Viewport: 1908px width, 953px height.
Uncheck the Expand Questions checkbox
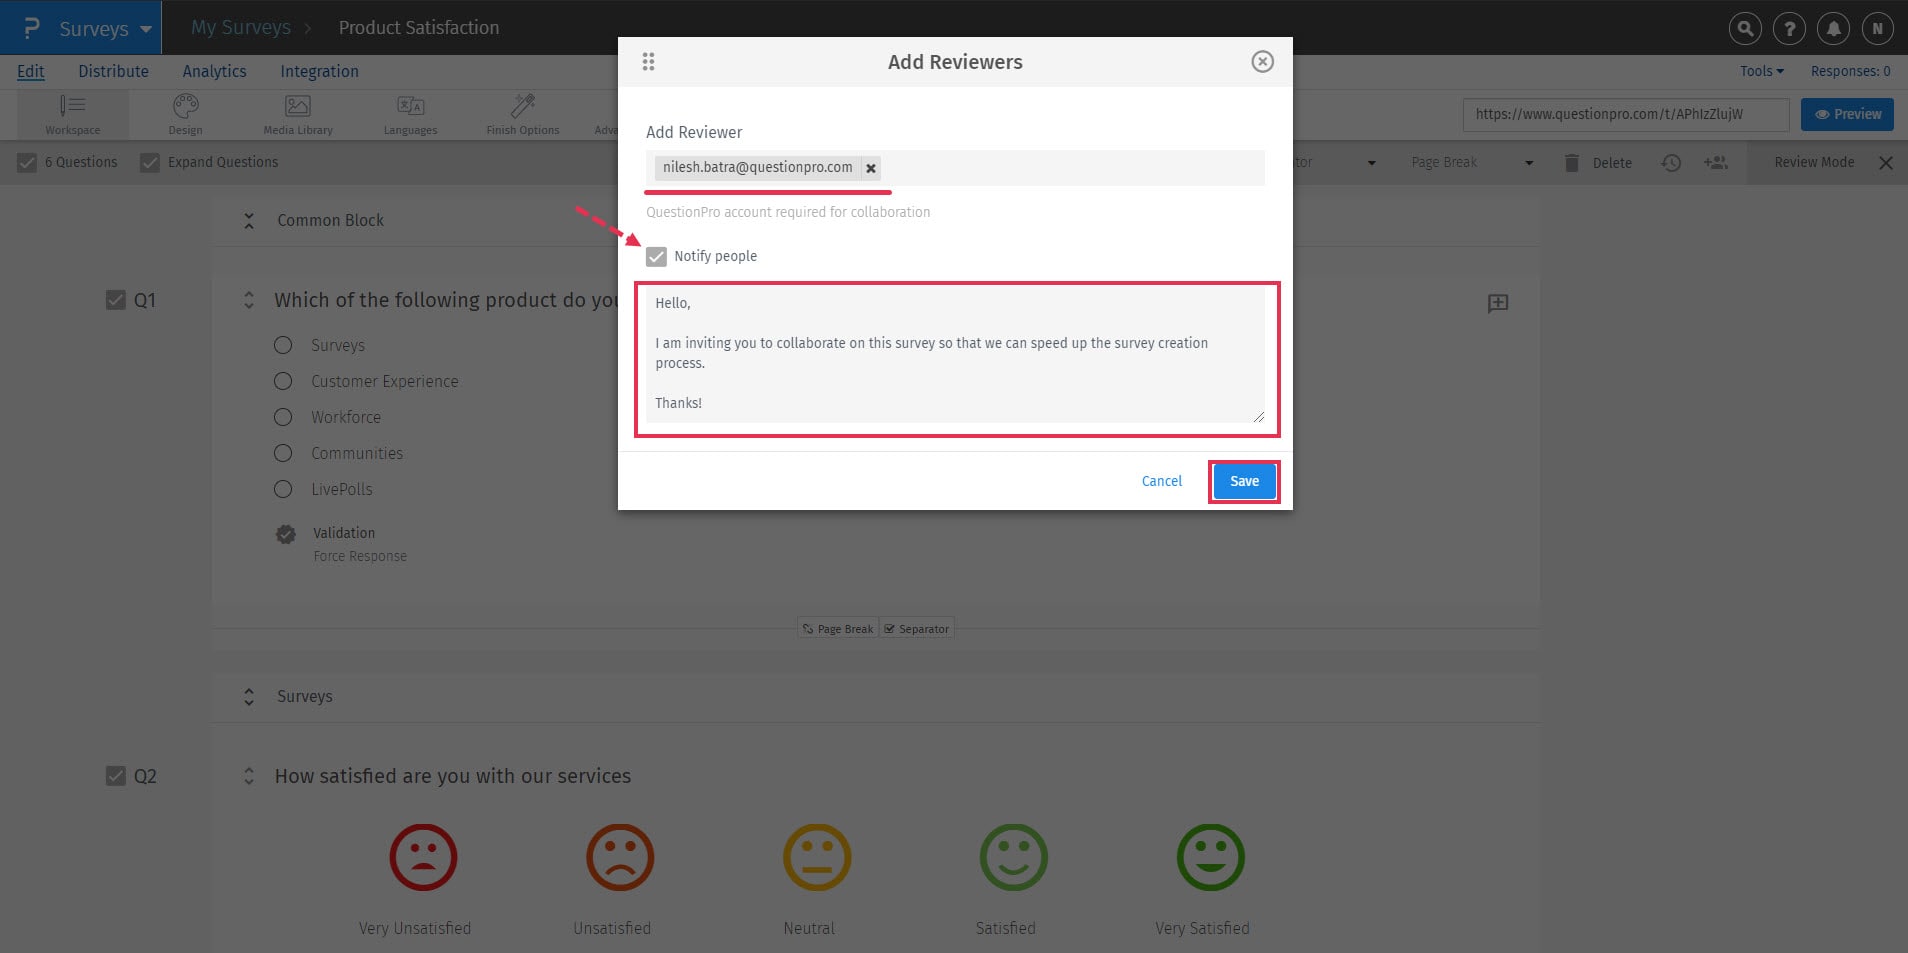(x=150, y=161)
